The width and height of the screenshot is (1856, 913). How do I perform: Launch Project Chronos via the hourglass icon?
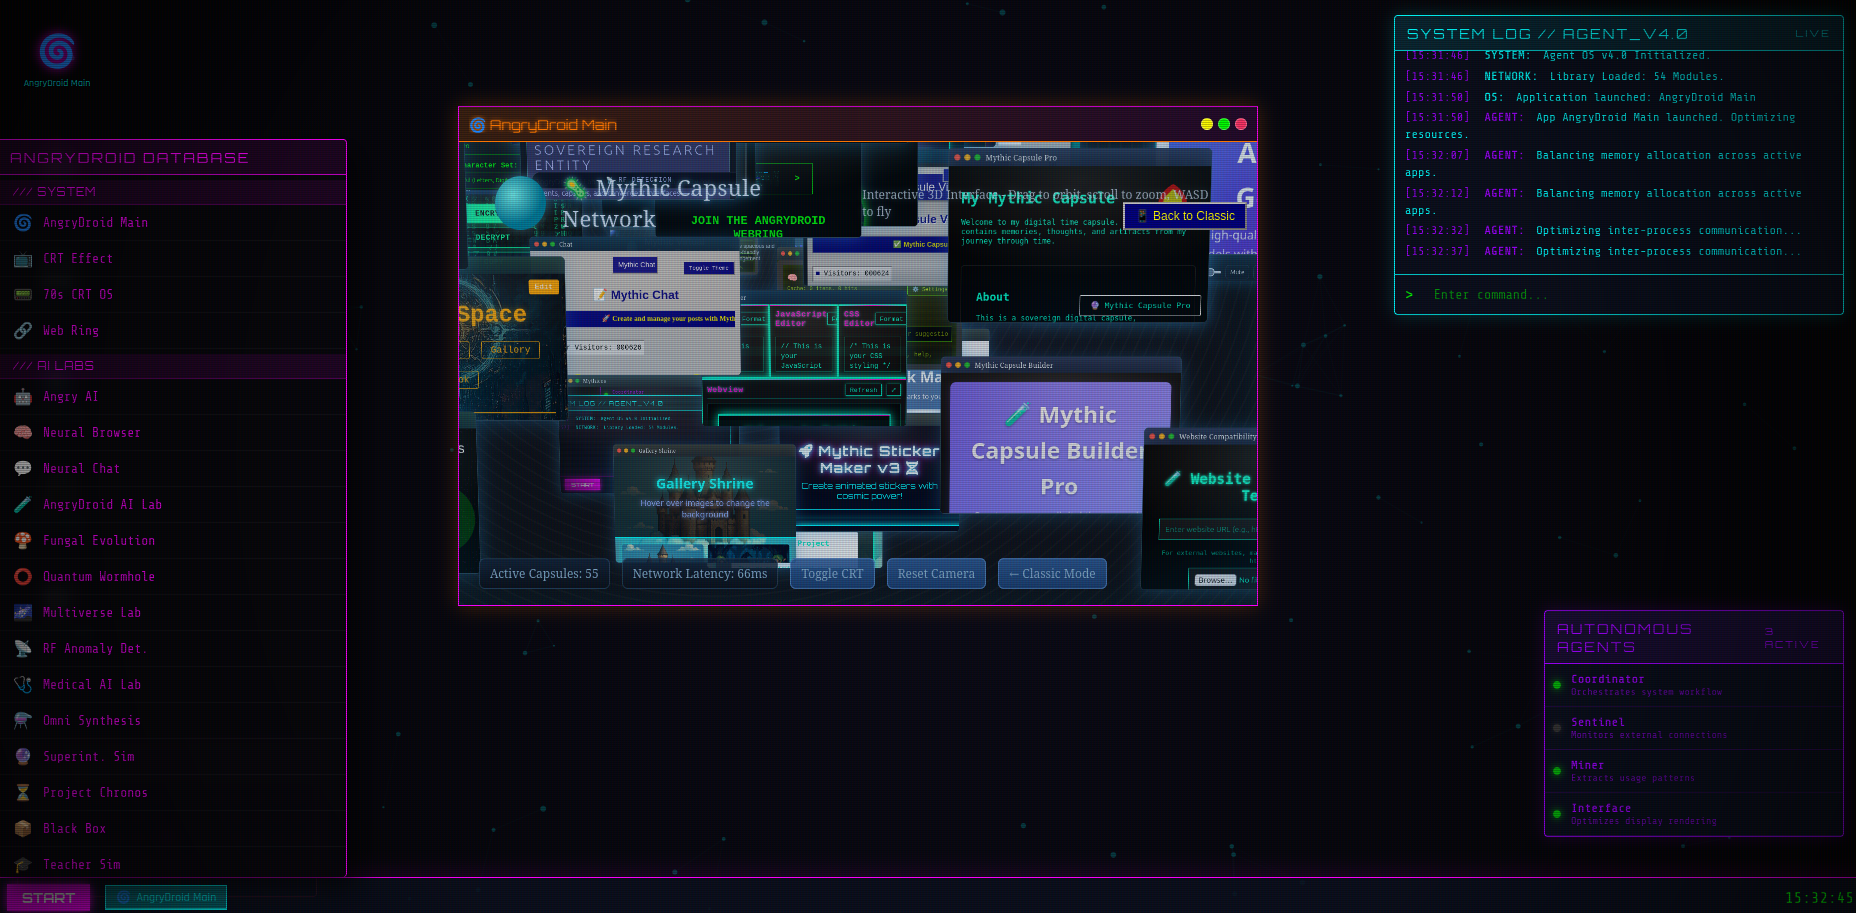(22, 792)
